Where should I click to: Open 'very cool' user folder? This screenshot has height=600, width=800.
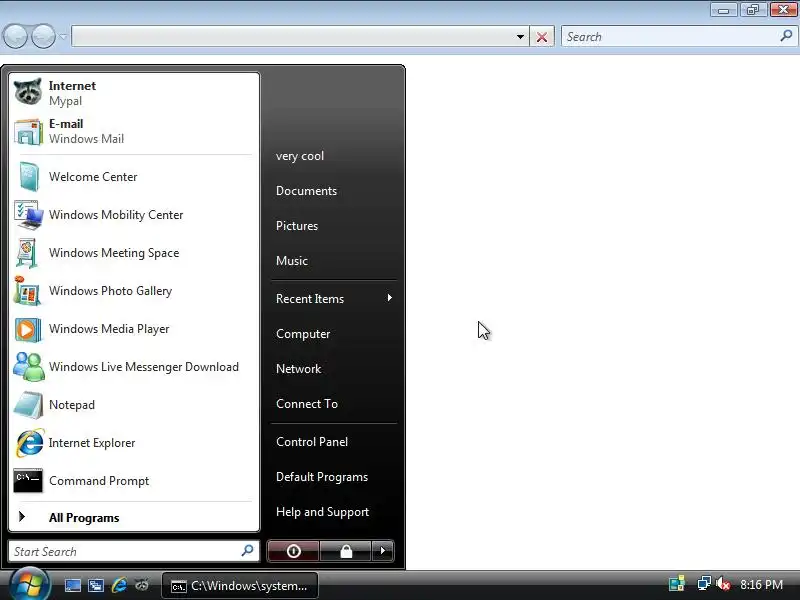point(300,156)
